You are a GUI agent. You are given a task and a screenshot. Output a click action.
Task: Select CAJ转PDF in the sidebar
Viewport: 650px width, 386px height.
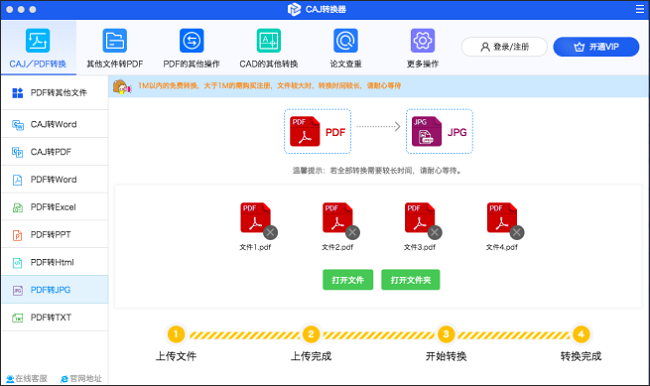point(54,152)
